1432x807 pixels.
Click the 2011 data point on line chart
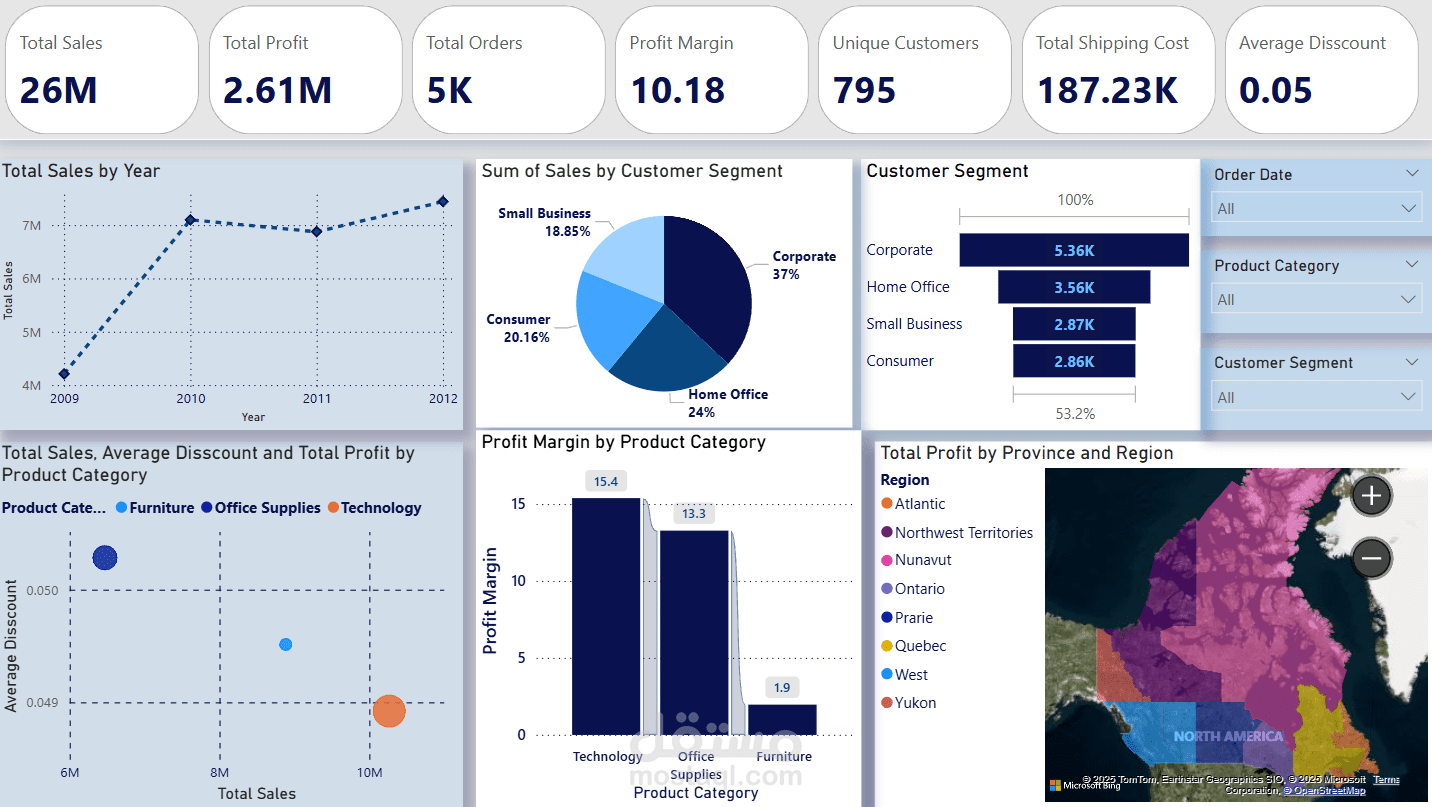pyautogui.click(x=317, y=231)
